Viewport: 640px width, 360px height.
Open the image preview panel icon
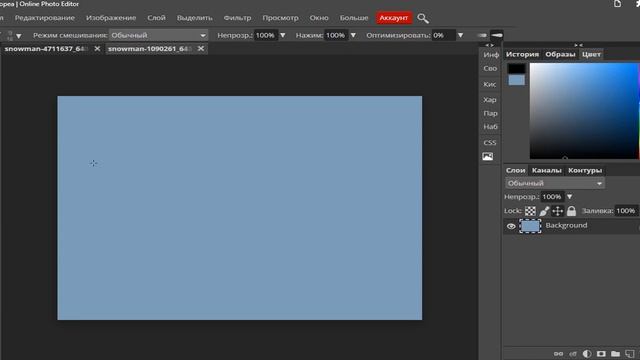(488, 156)
